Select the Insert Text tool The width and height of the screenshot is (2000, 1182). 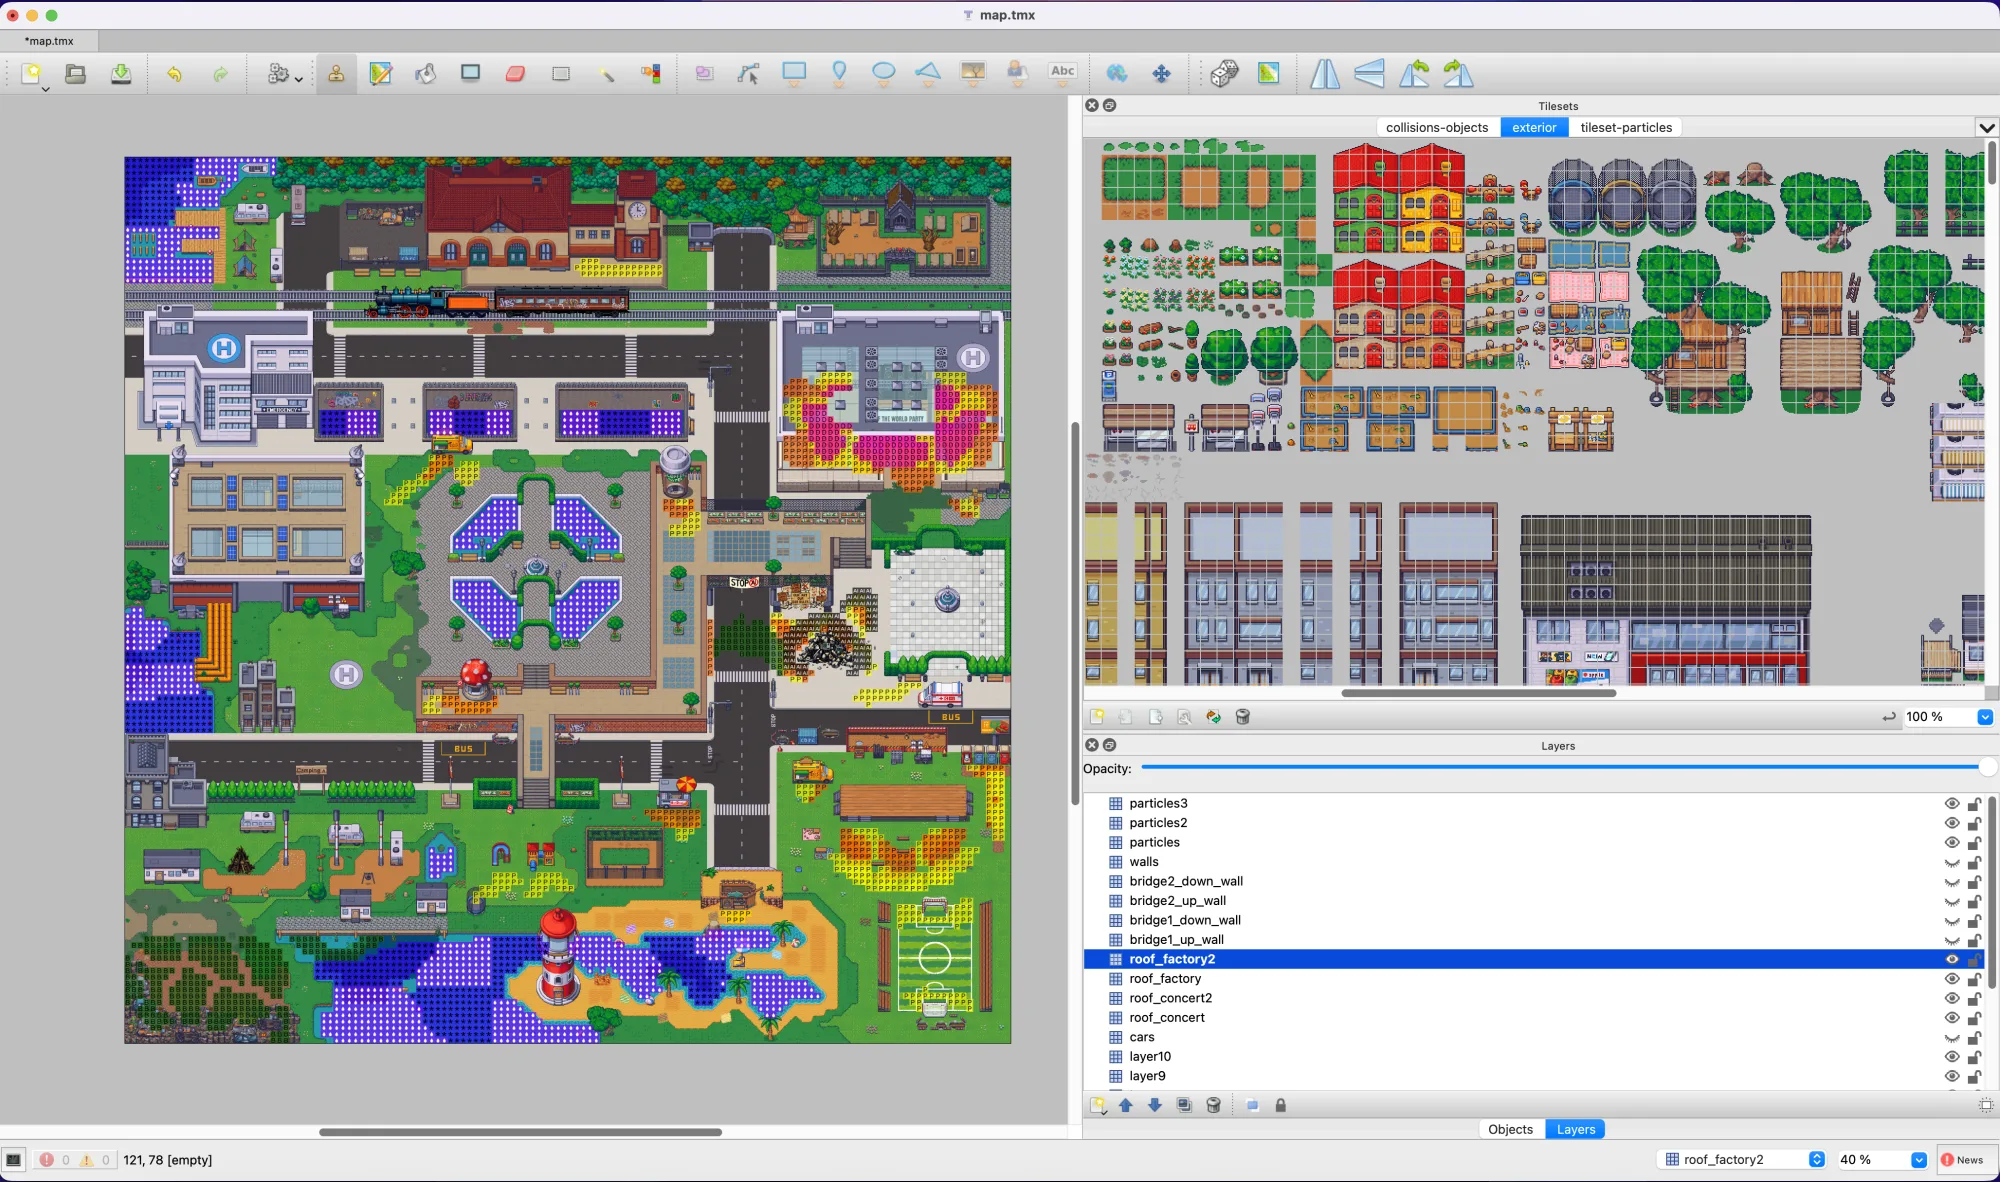(x=1062, y=72)
